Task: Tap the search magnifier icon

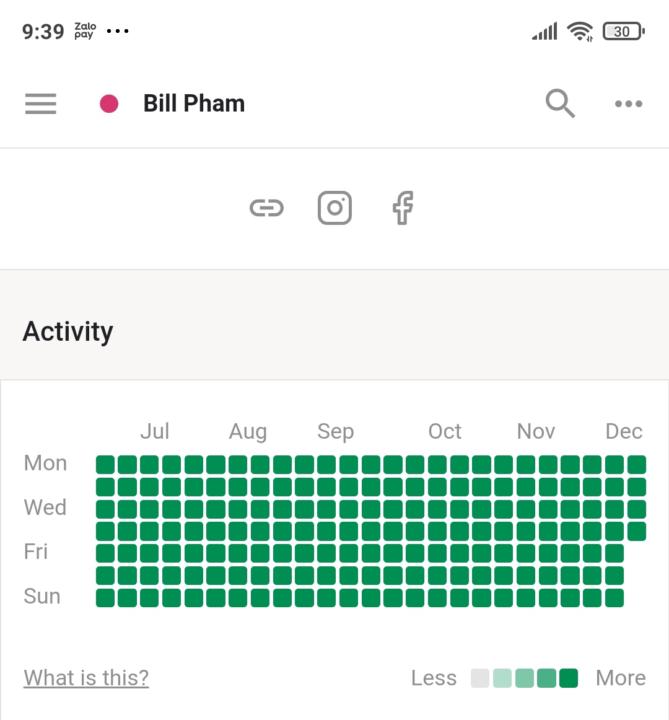Action: [x=560, y=103]
